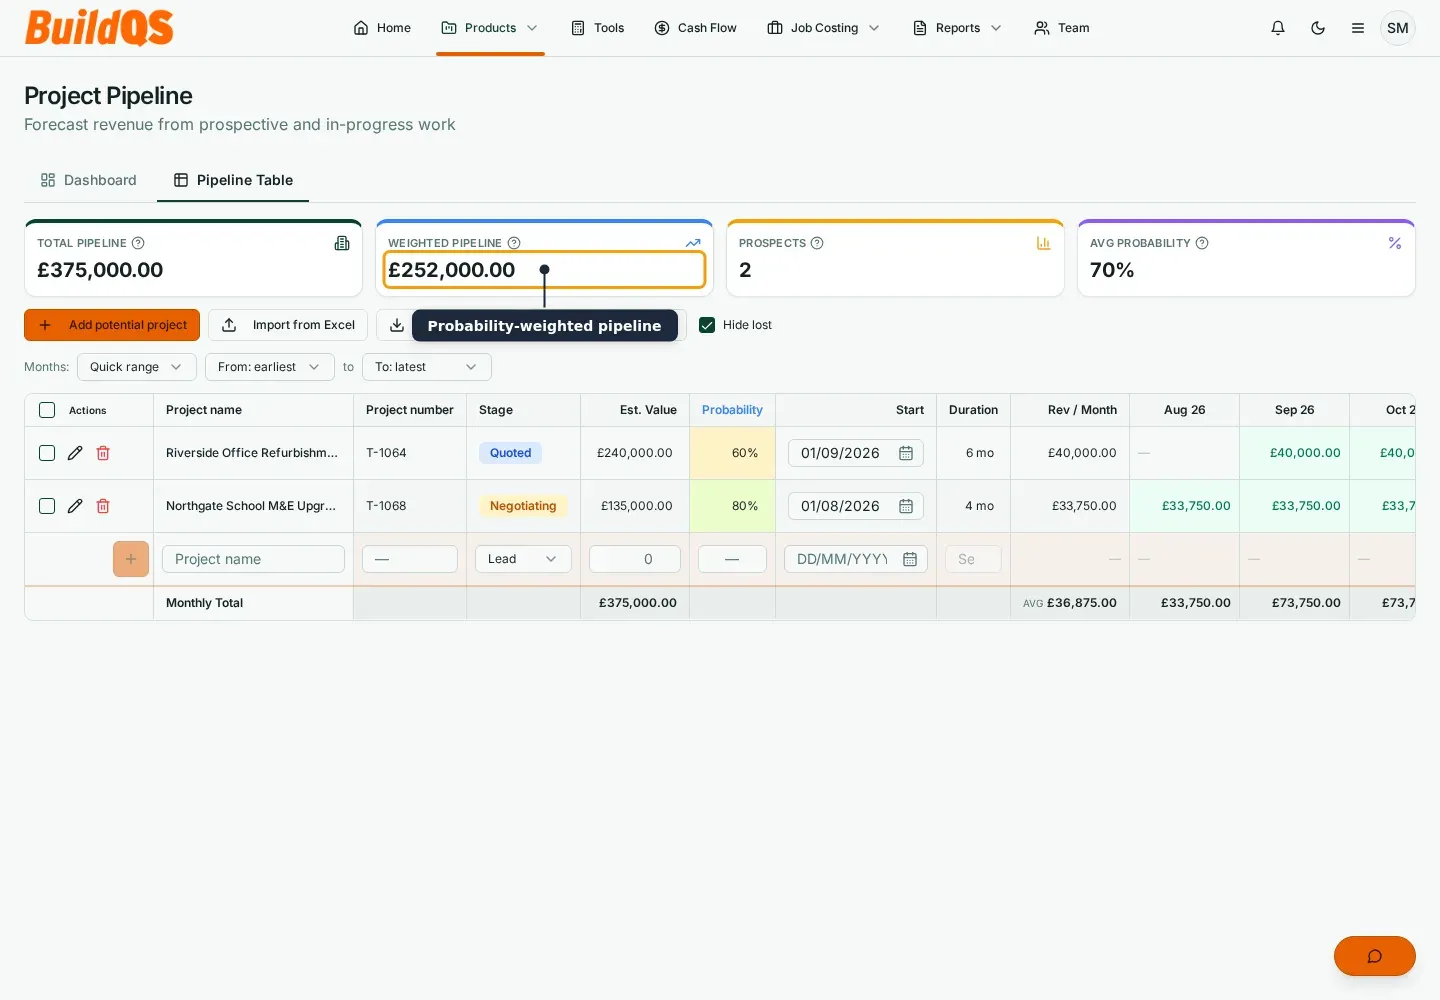Click the 60% probability cell
The width and height of the screenshot is (1440, 1000).
click(x=732, y=453)
